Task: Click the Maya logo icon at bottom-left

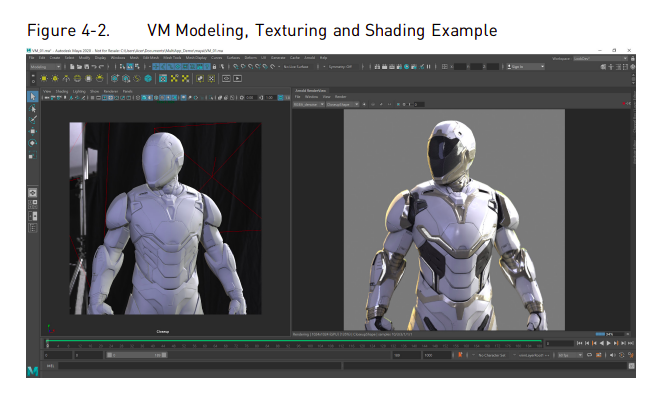Action: pyautogui.click(x=33, y=371)
